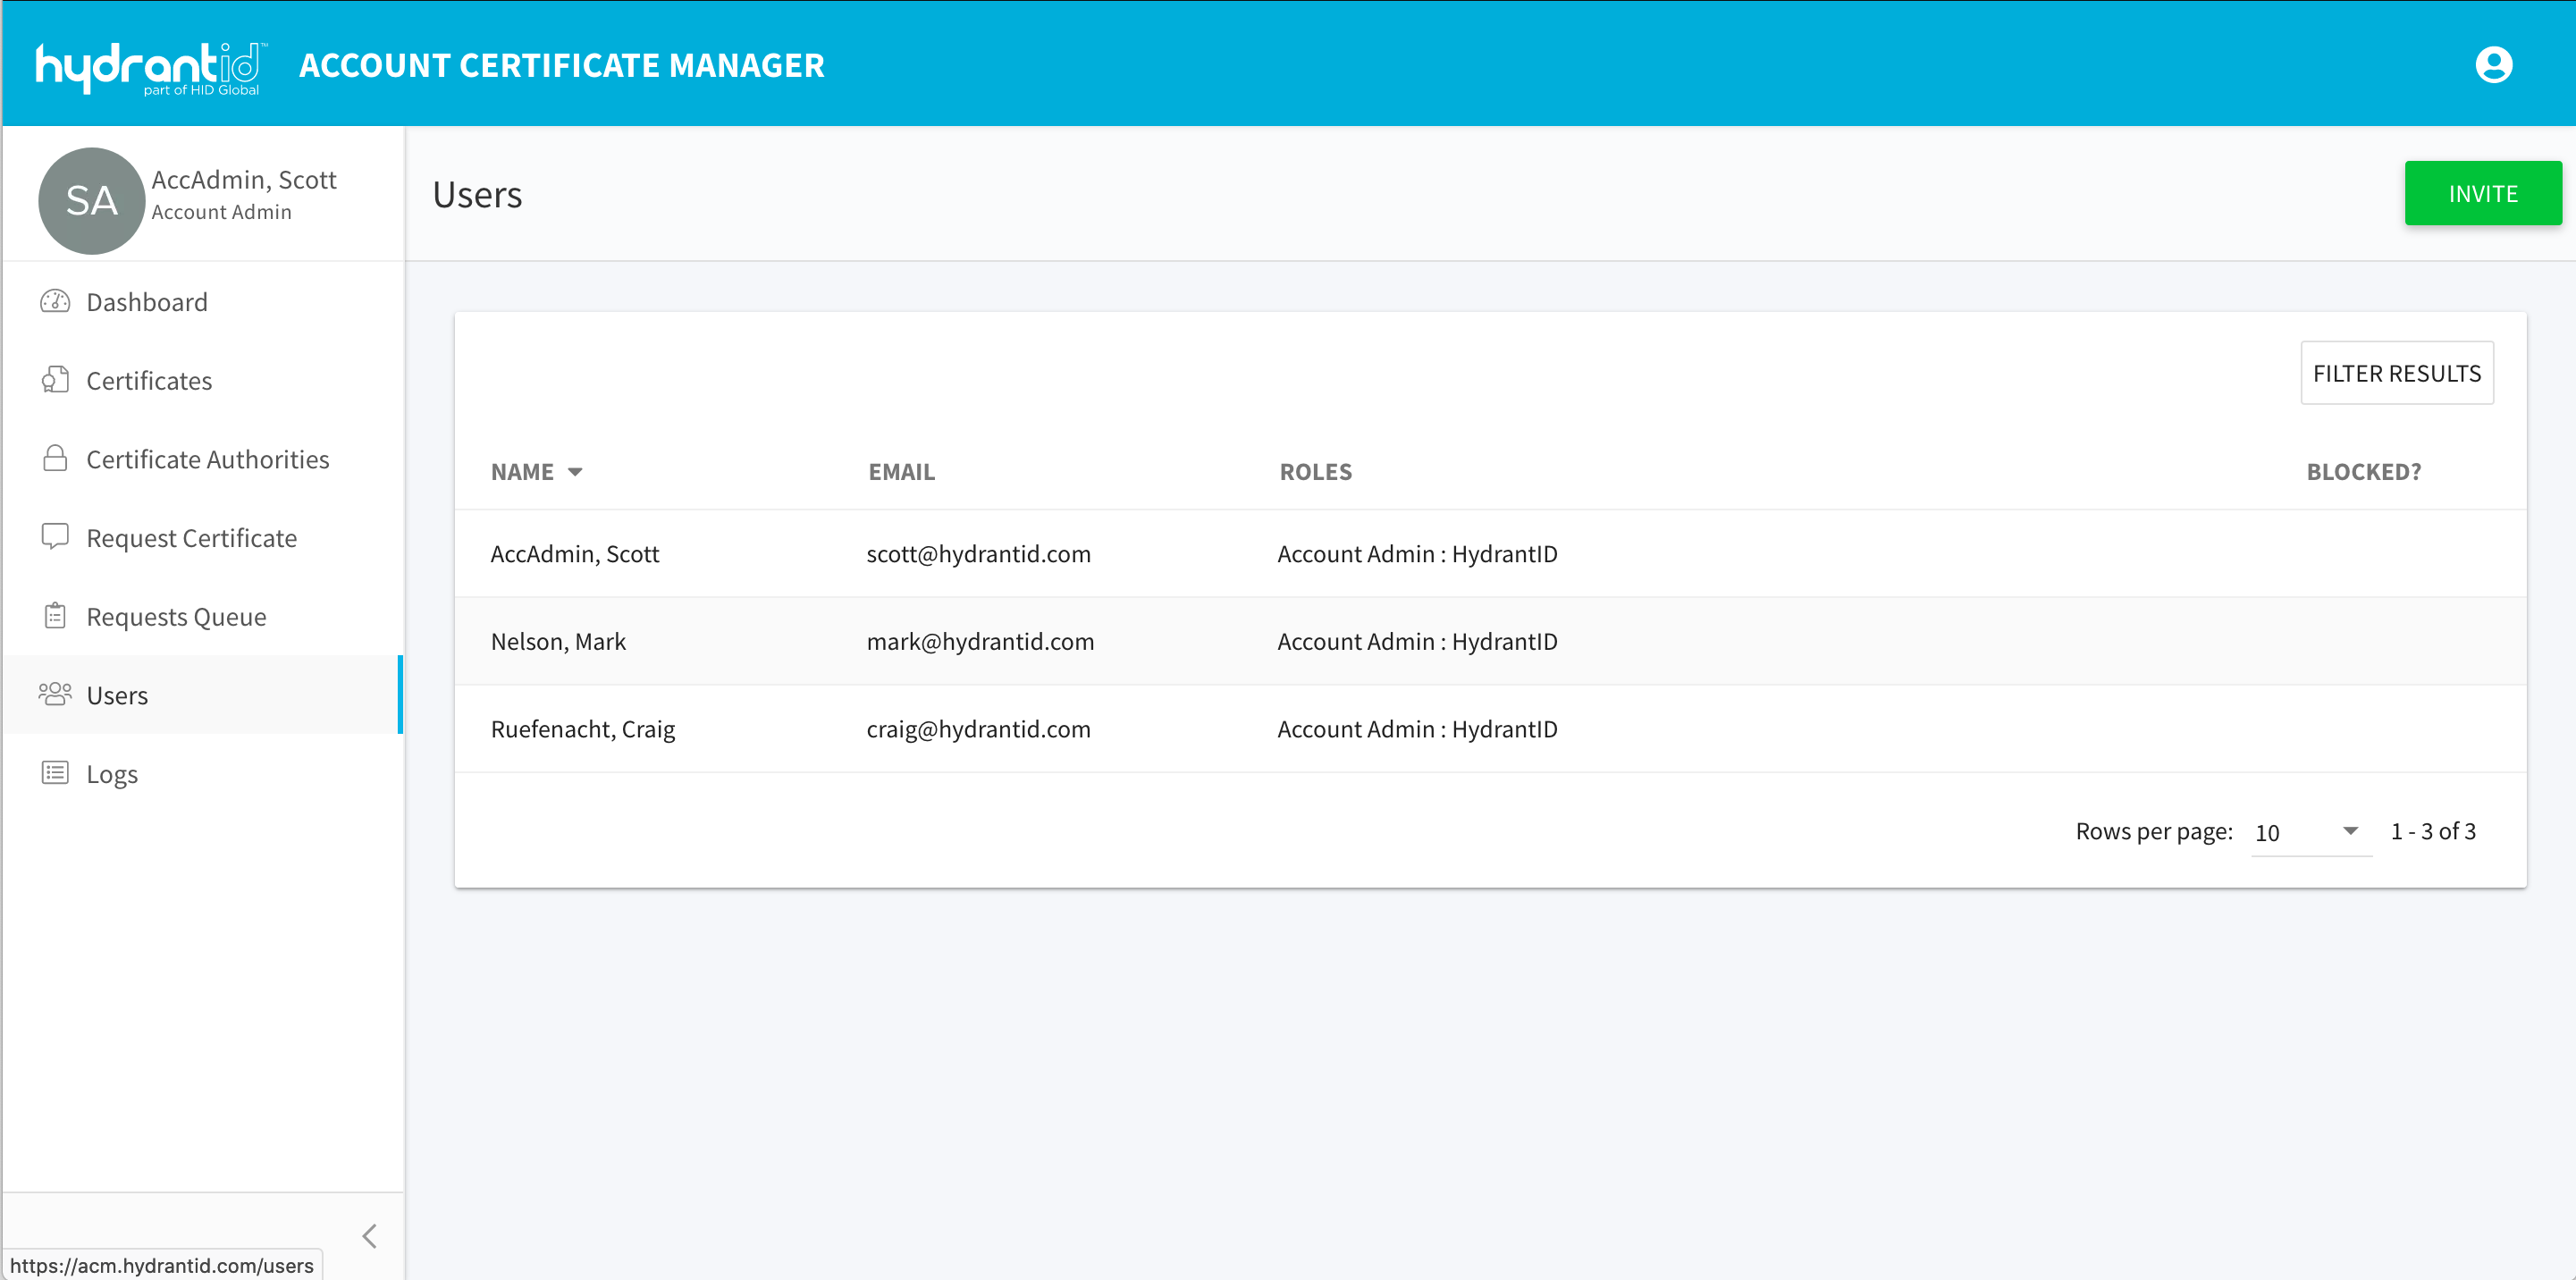Open Certificates menu item
The width and height of the screenshot is (2576, 1280).
(x=202, y=380)
